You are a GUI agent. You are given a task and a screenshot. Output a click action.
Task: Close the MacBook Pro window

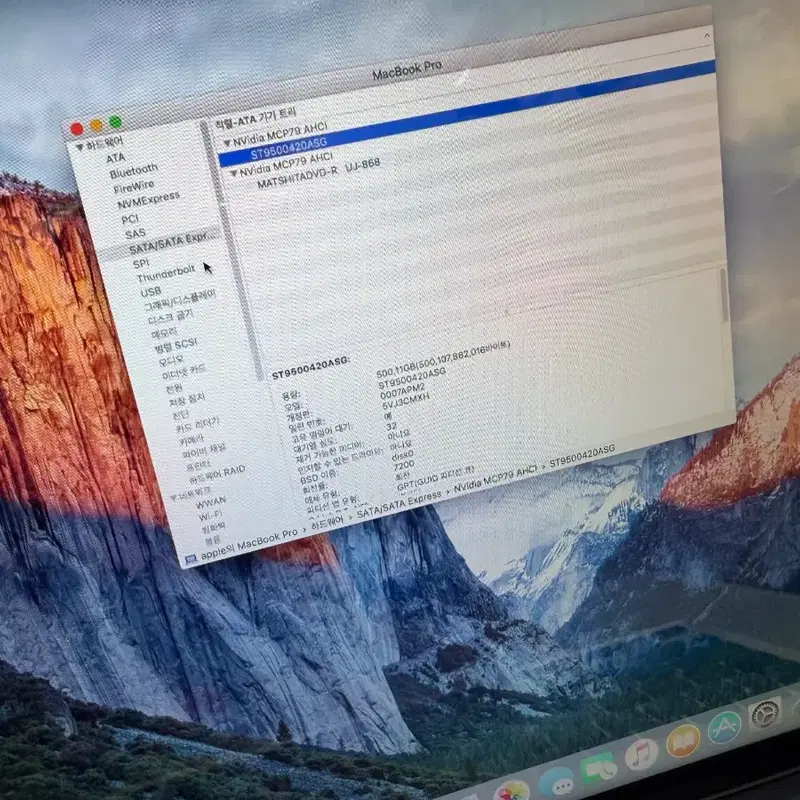click(77, 129)
